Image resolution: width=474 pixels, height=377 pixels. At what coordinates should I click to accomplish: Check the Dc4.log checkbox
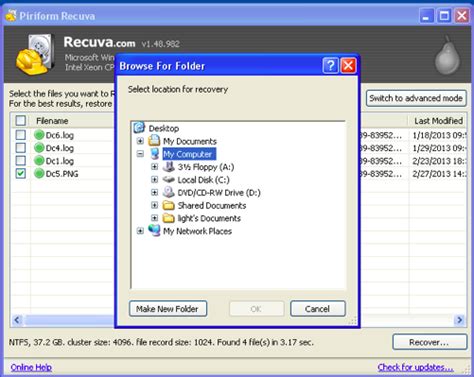21,148
